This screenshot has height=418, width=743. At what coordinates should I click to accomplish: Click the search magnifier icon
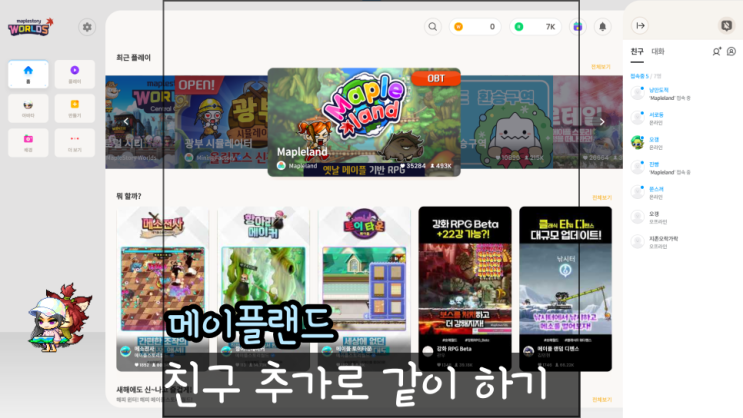point(433,27)
